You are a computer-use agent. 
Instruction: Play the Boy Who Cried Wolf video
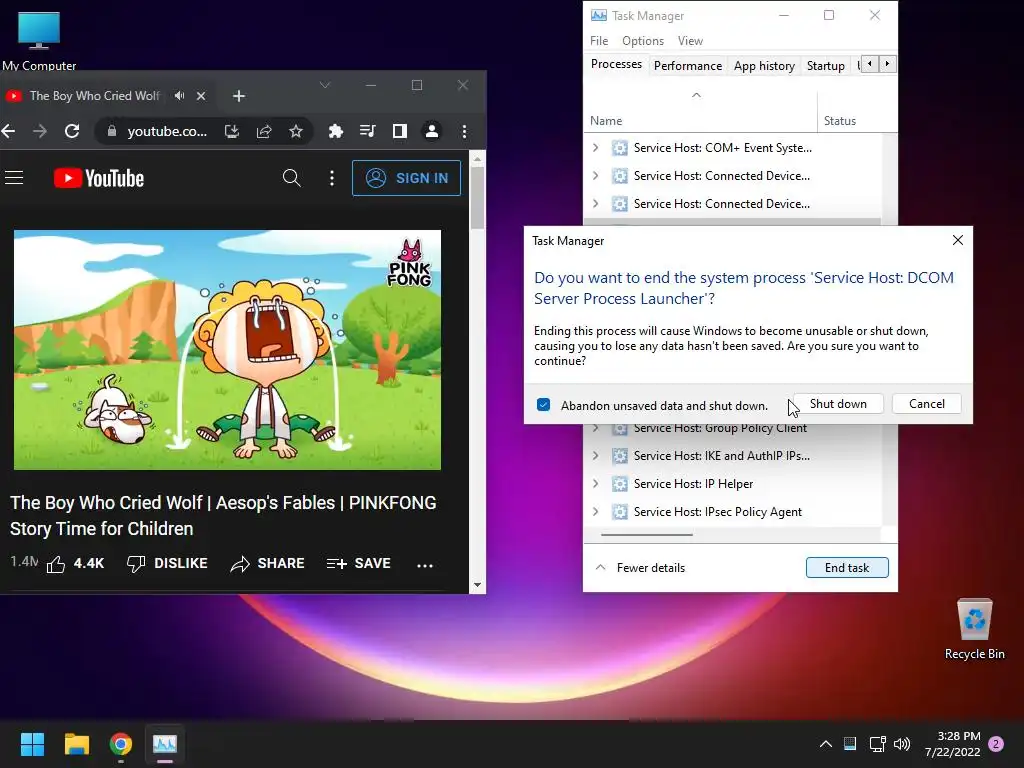tap(227, 350)
